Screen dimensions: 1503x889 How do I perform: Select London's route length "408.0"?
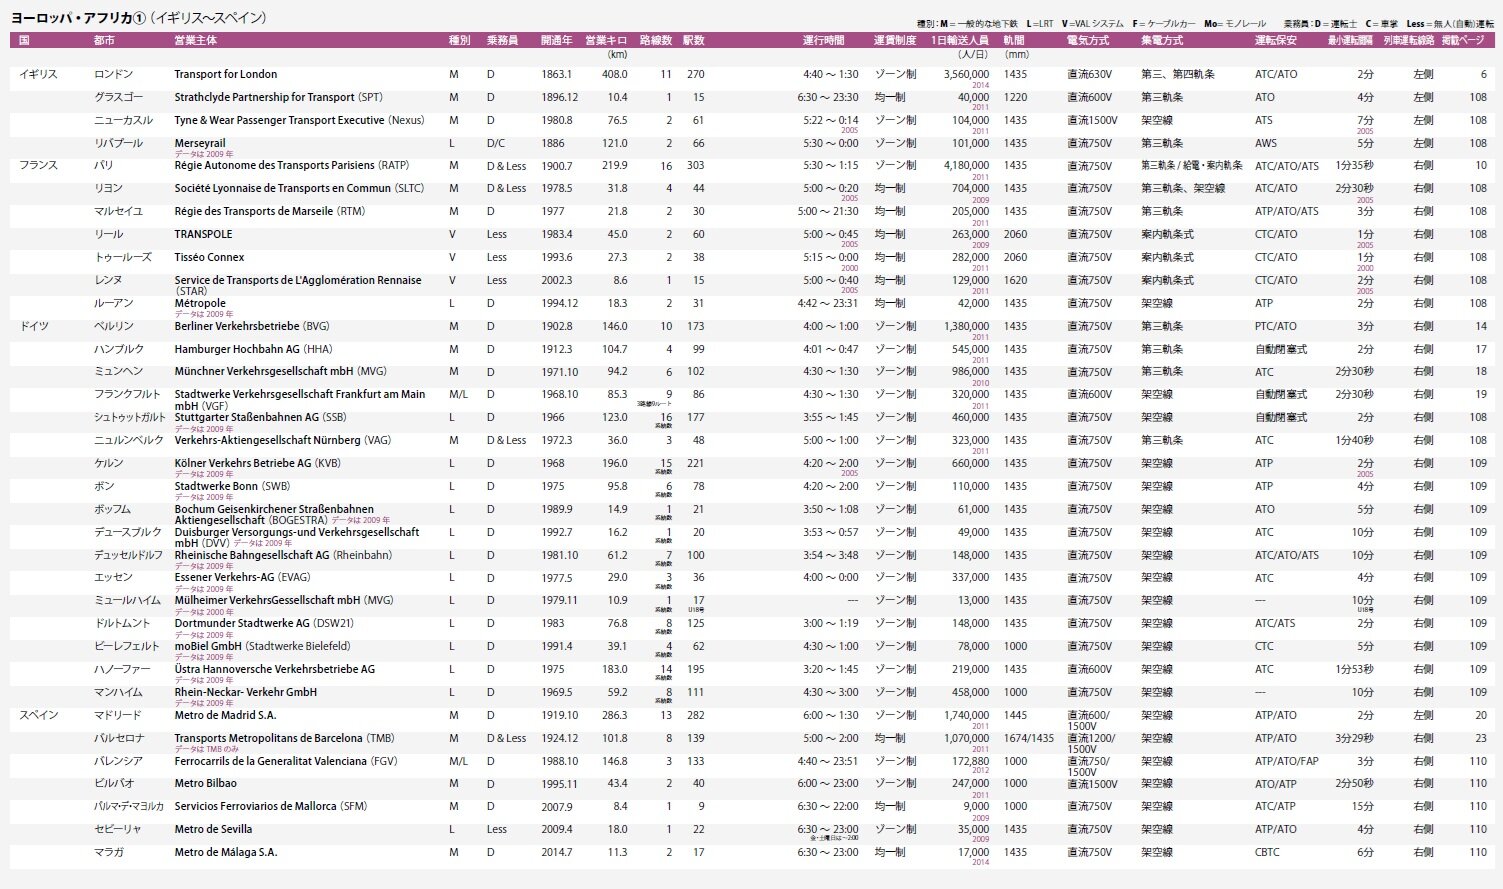[x=614, y=75]
